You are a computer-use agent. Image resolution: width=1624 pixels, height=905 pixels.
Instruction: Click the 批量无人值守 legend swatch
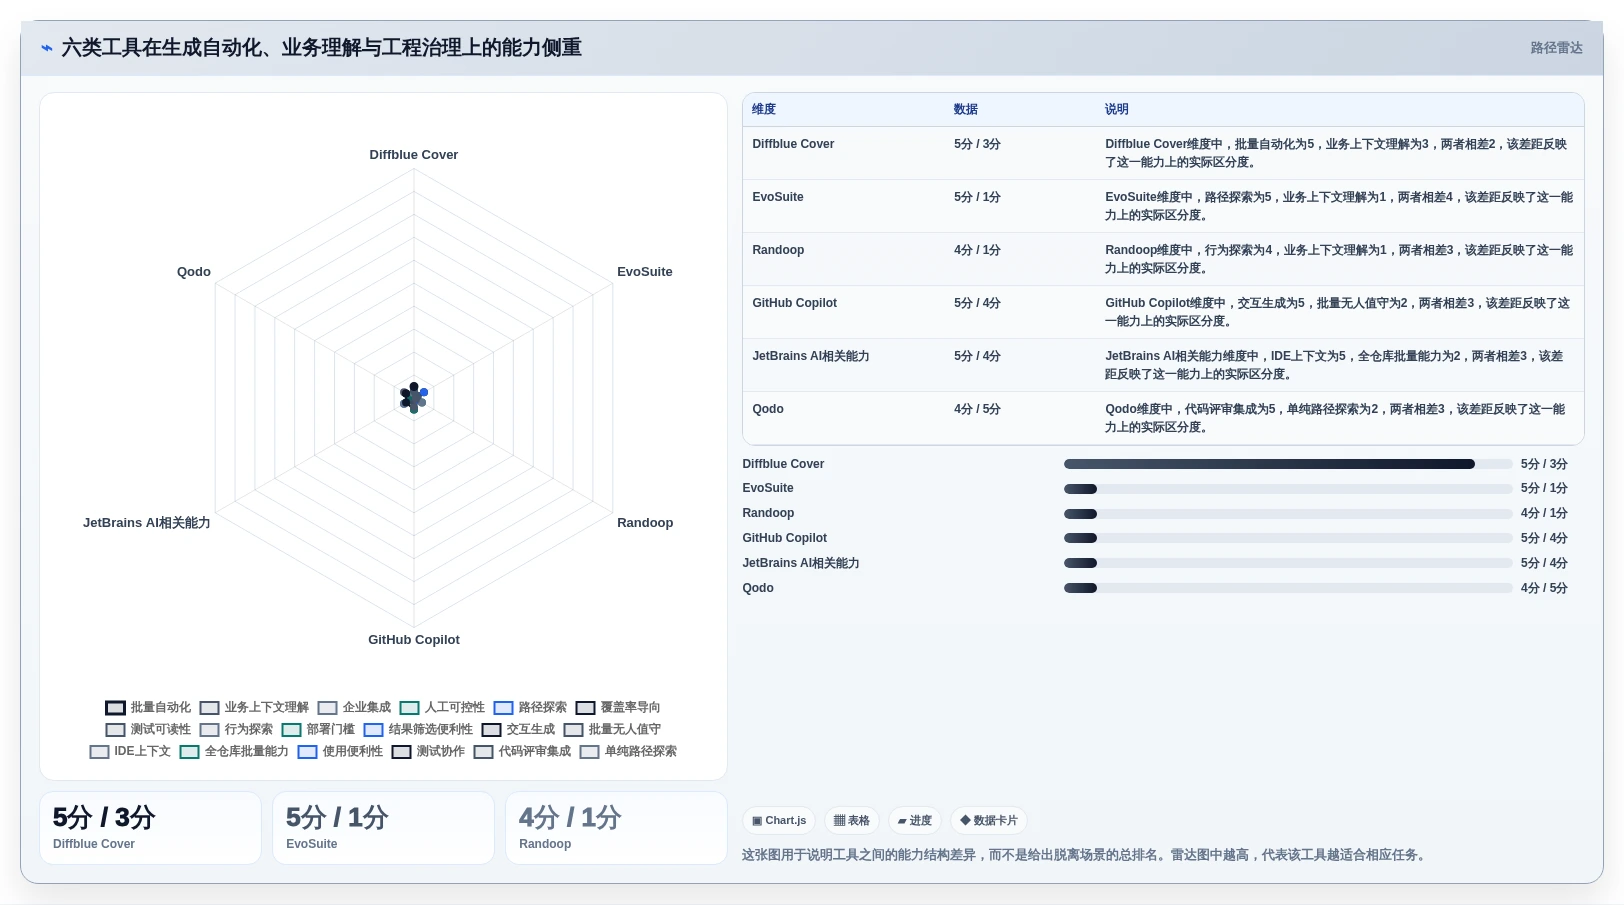coord(573,730)
